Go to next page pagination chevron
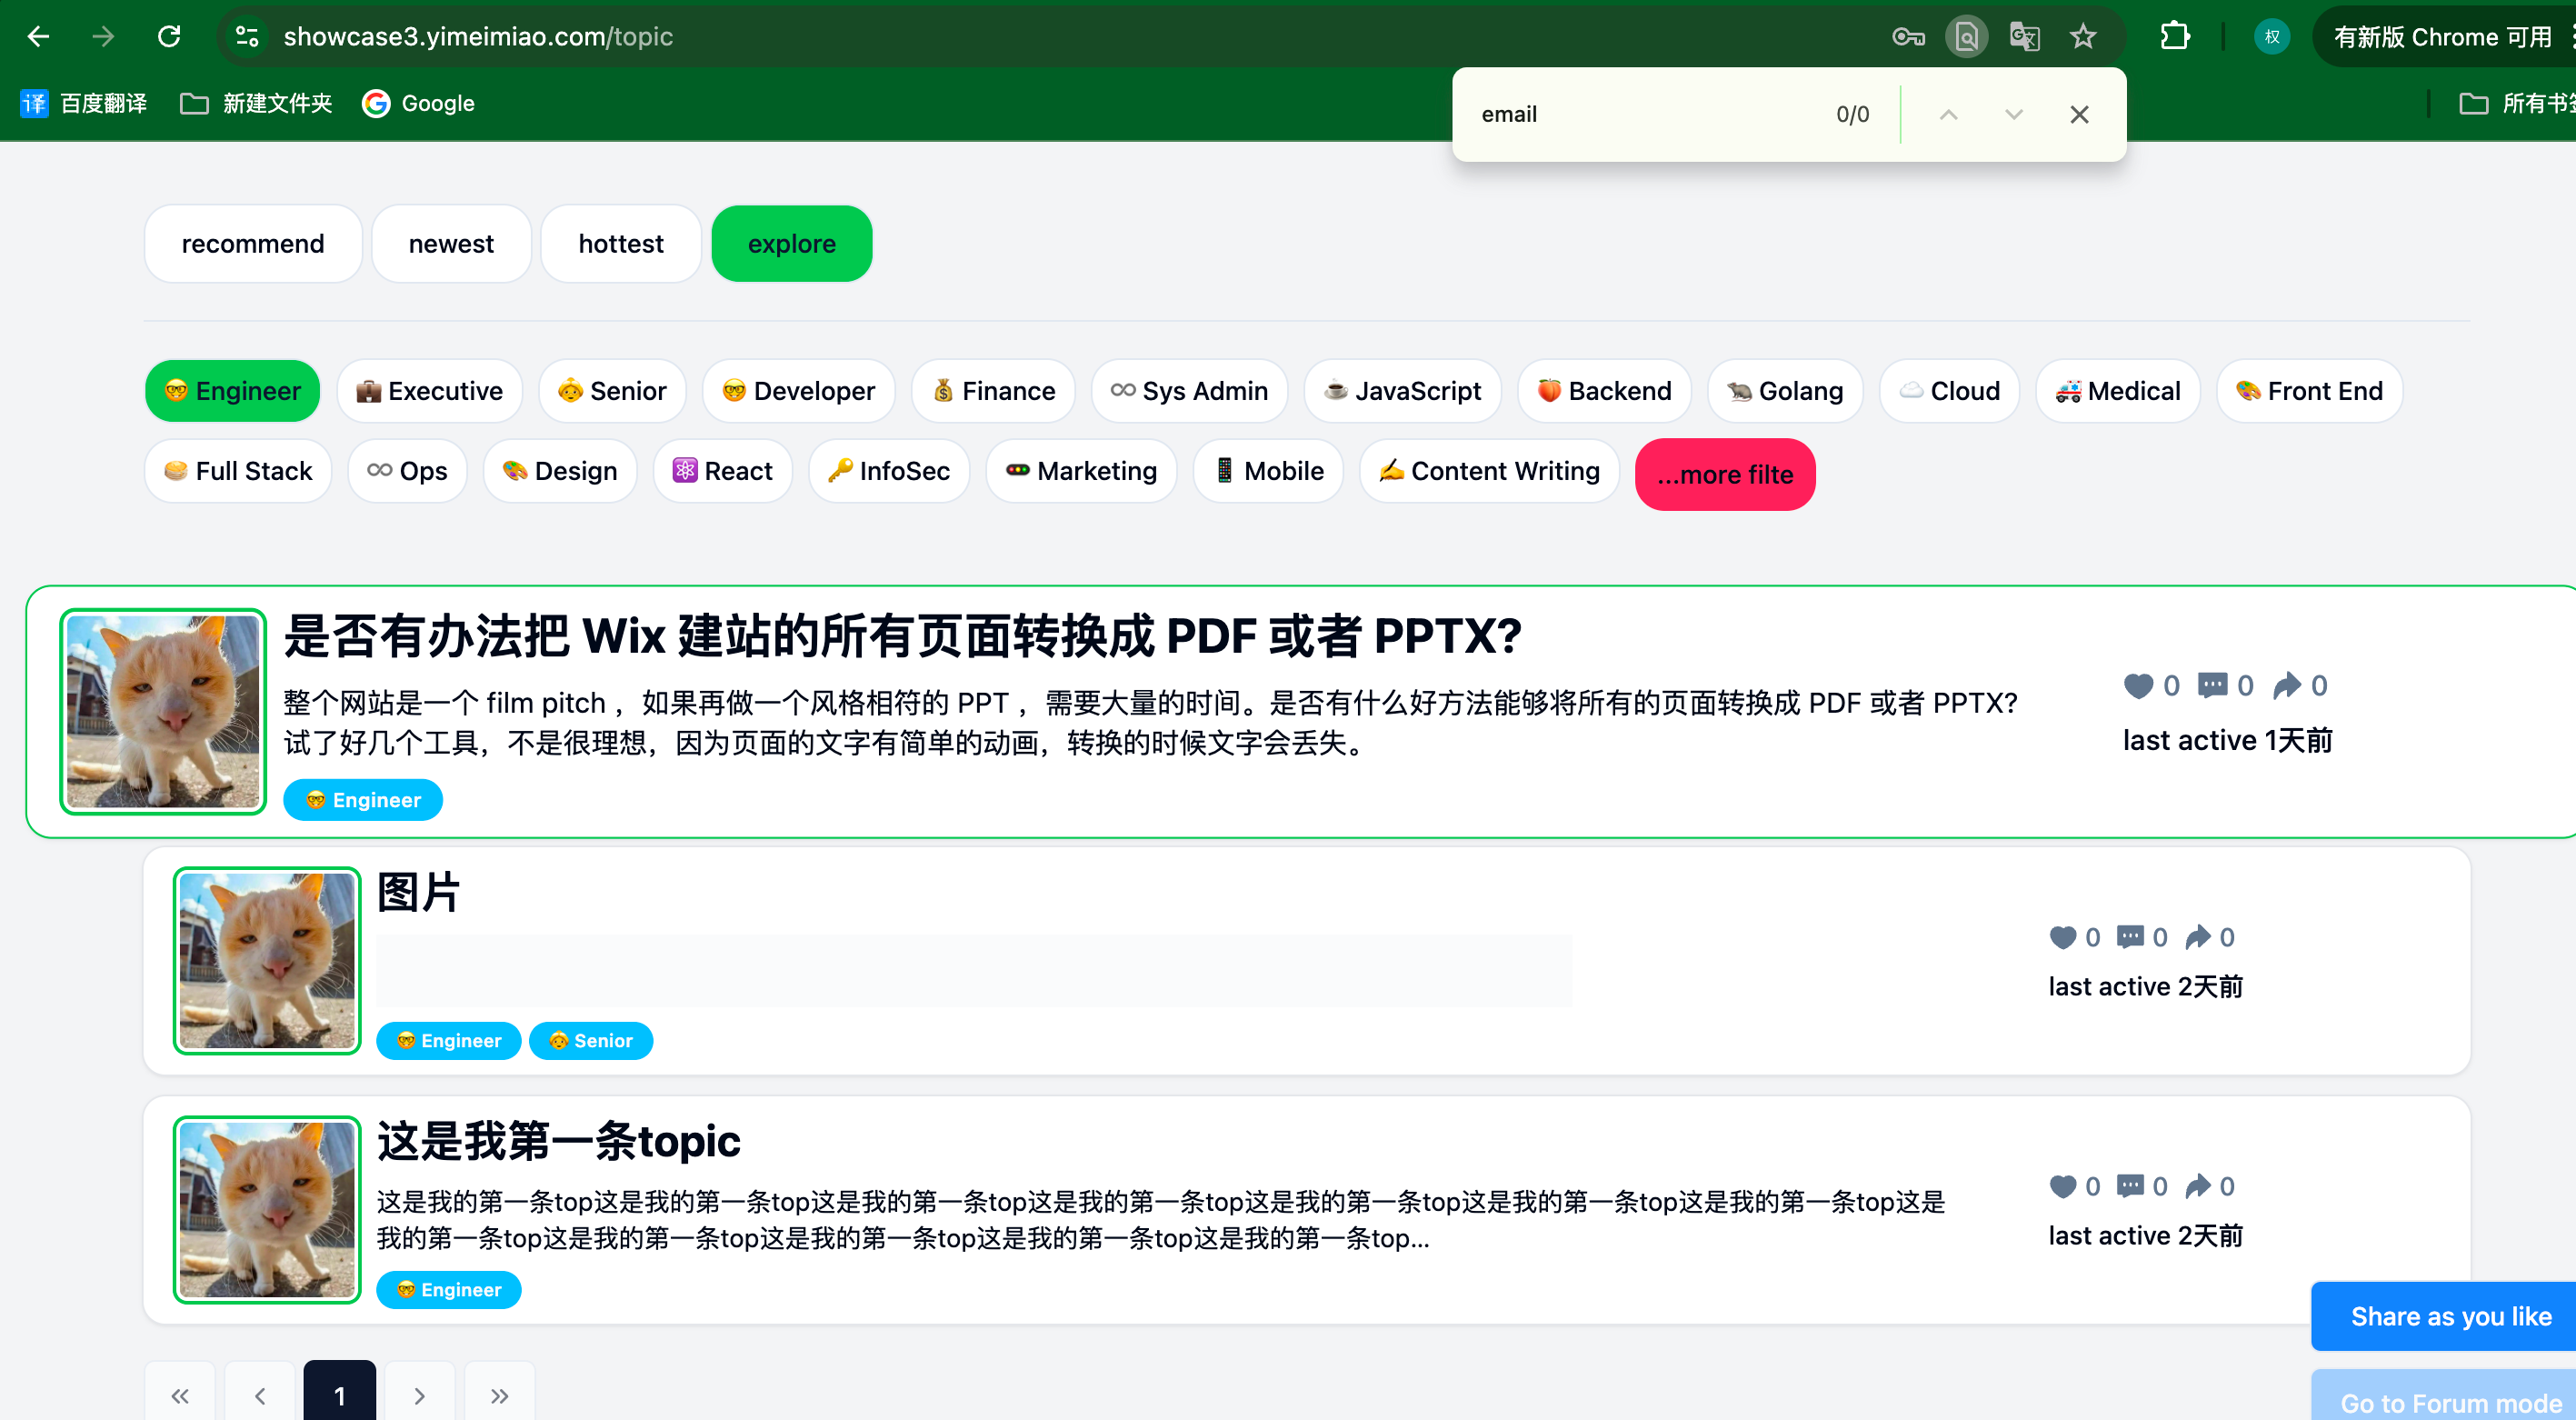Image resolution: width=2576 pixels, height=1420 pixels. click(419, 1394)
